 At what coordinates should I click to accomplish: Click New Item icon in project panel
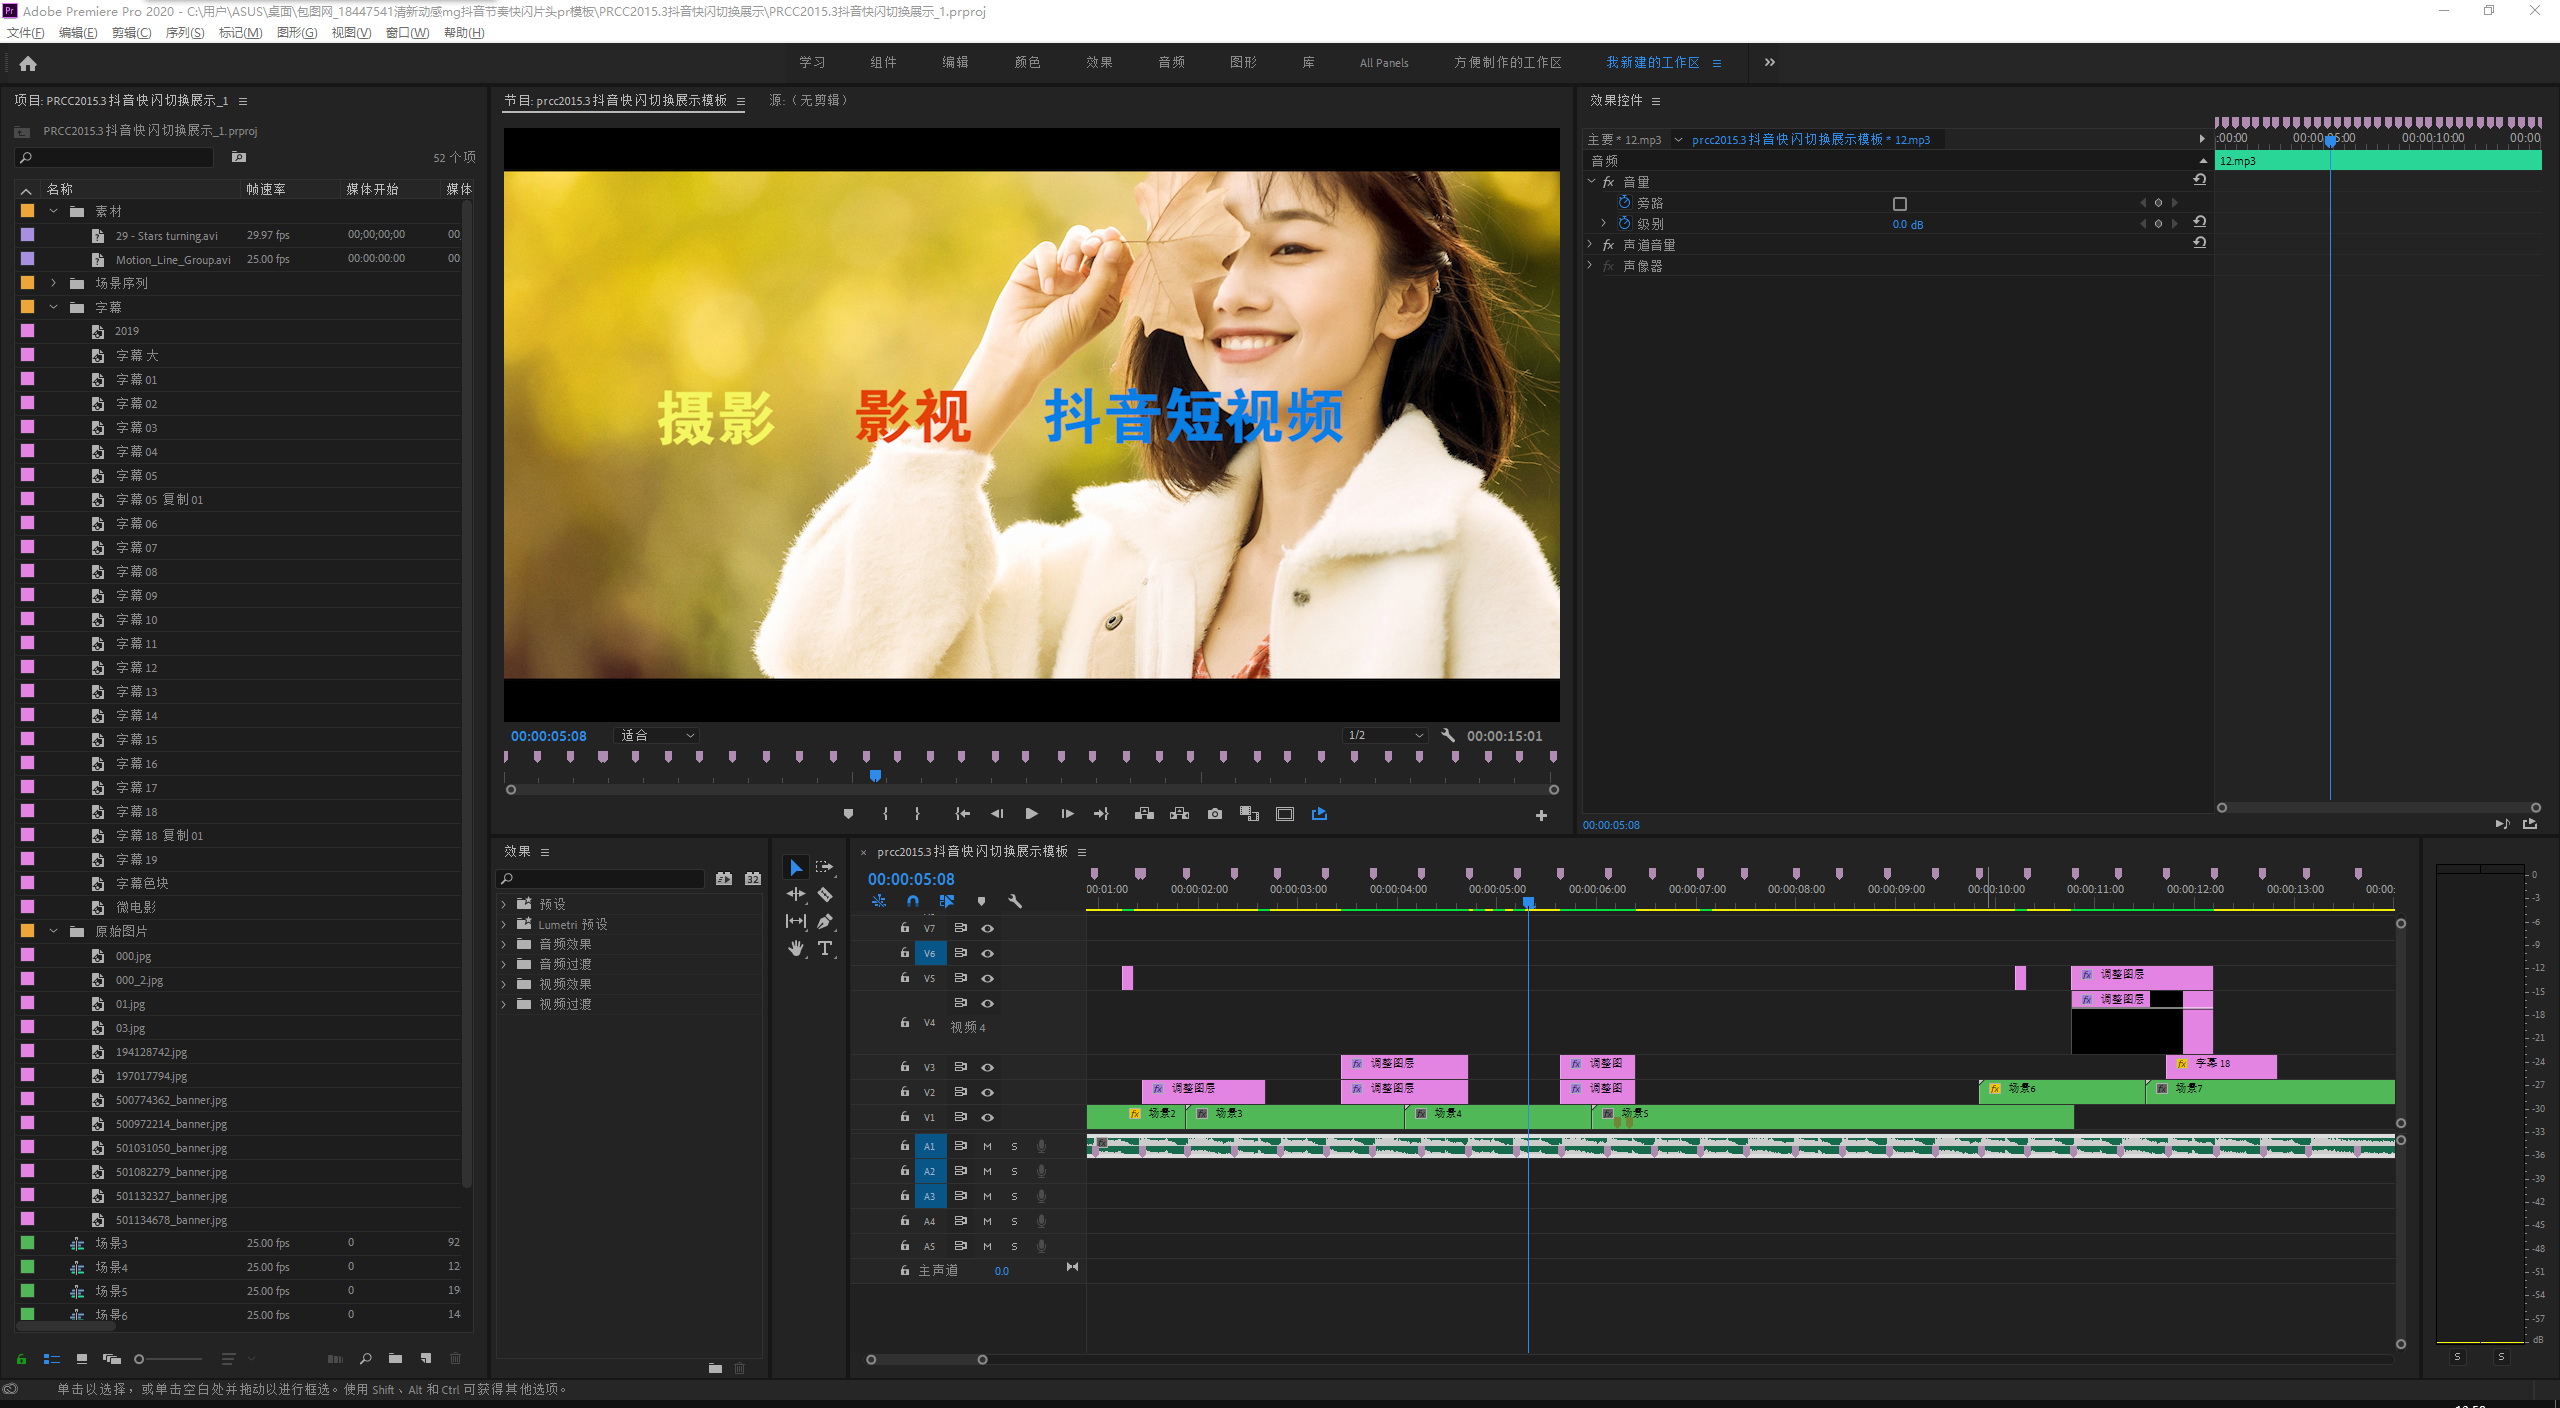[426, 1358]
